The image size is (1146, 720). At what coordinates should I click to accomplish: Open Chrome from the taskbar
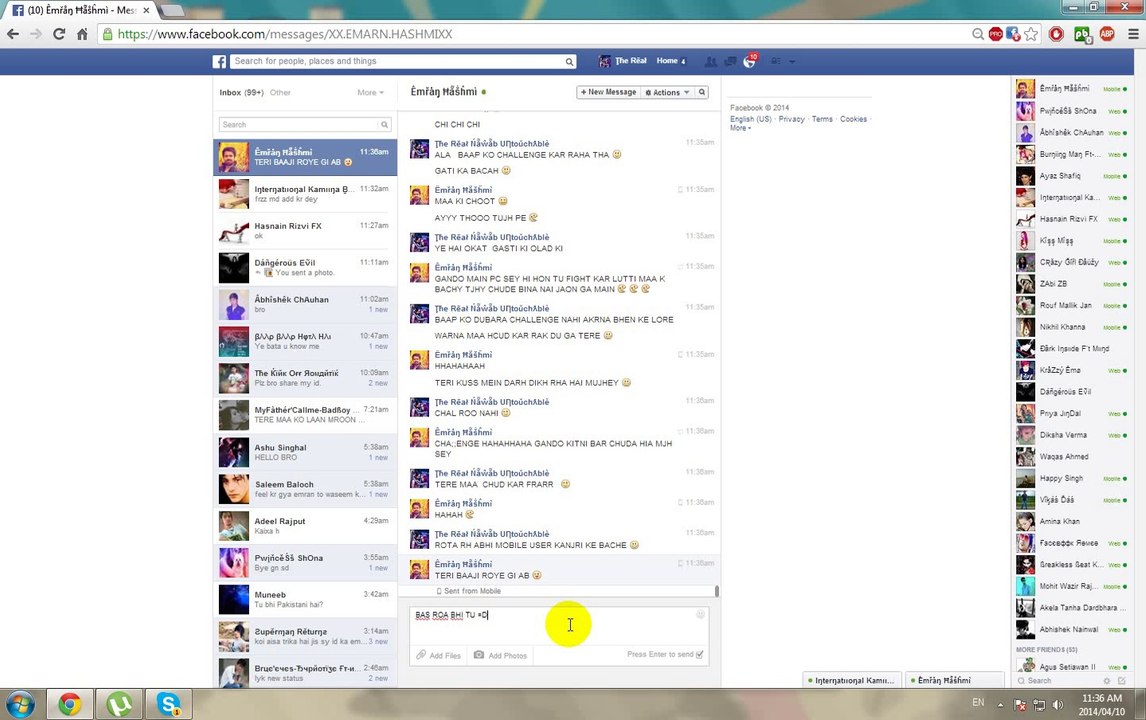[70, 704]
